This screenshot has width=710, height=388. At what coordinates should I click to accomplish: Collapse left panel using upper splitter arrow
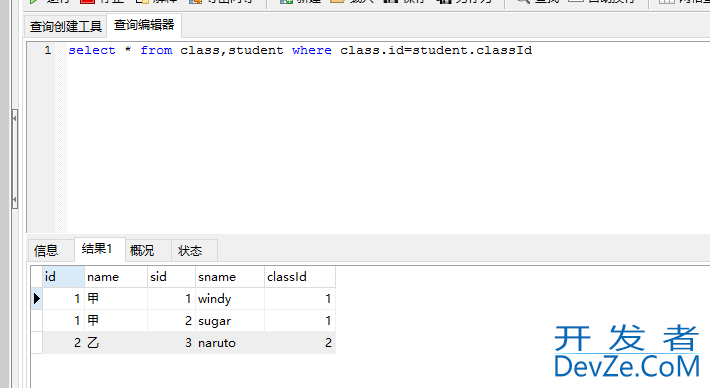[15, 119]
